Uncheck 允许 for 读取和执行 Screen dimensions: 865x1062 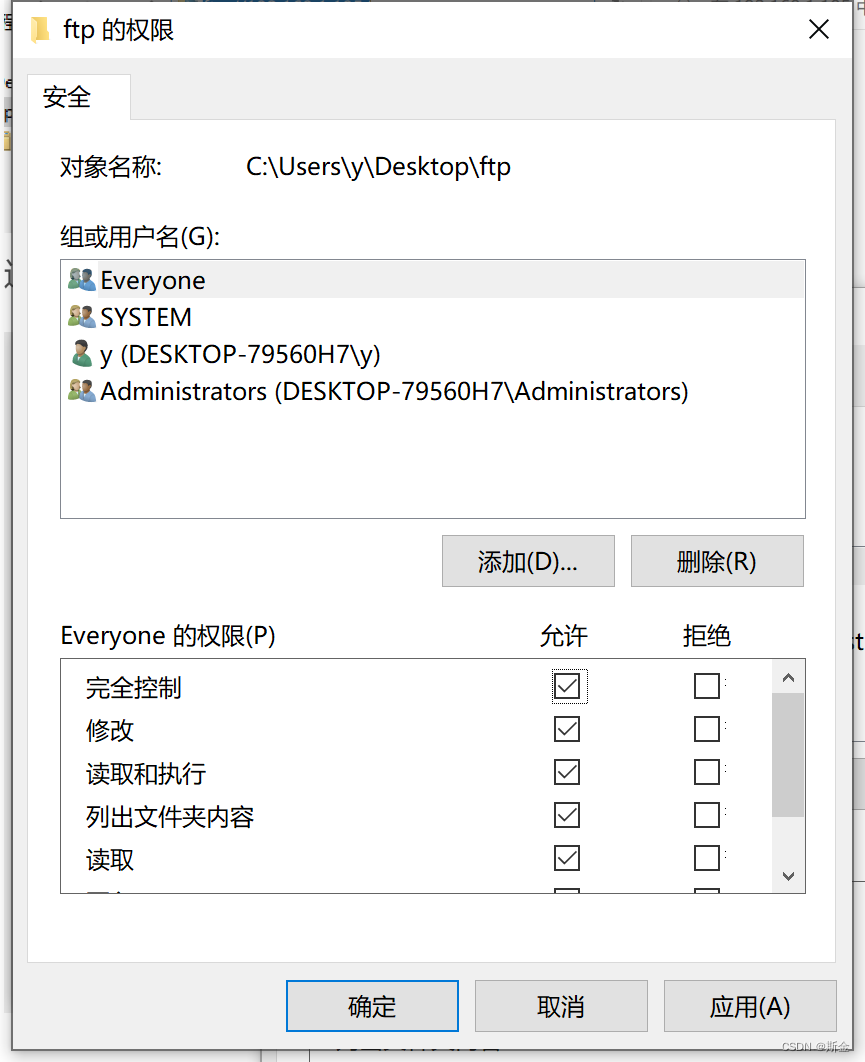pos(567,772)
